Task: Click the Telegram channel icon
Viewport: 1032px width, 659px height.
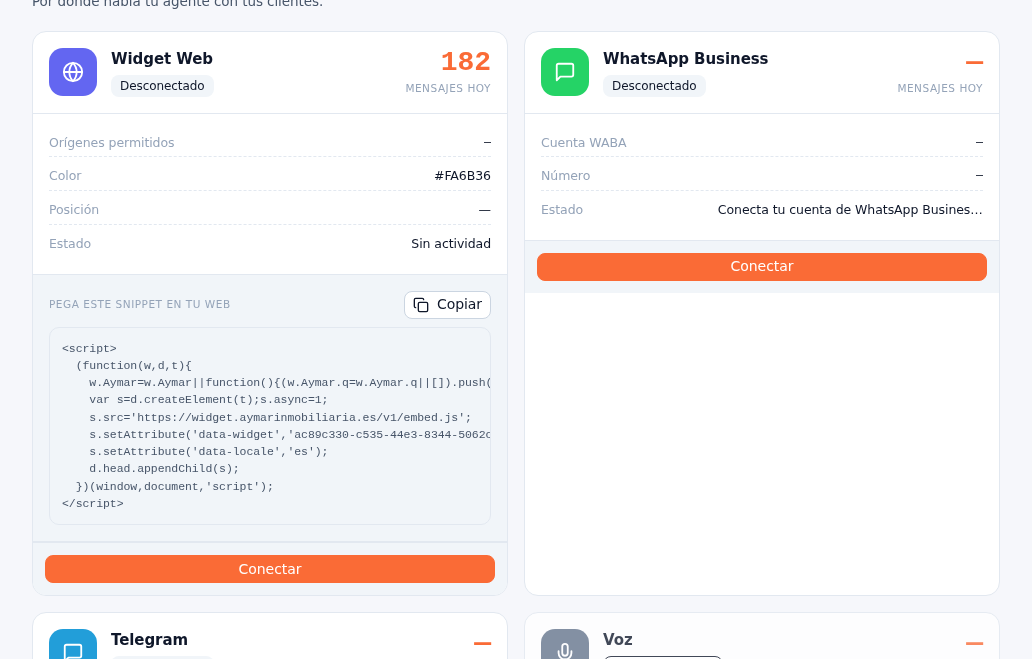Action: pos(73,644)
